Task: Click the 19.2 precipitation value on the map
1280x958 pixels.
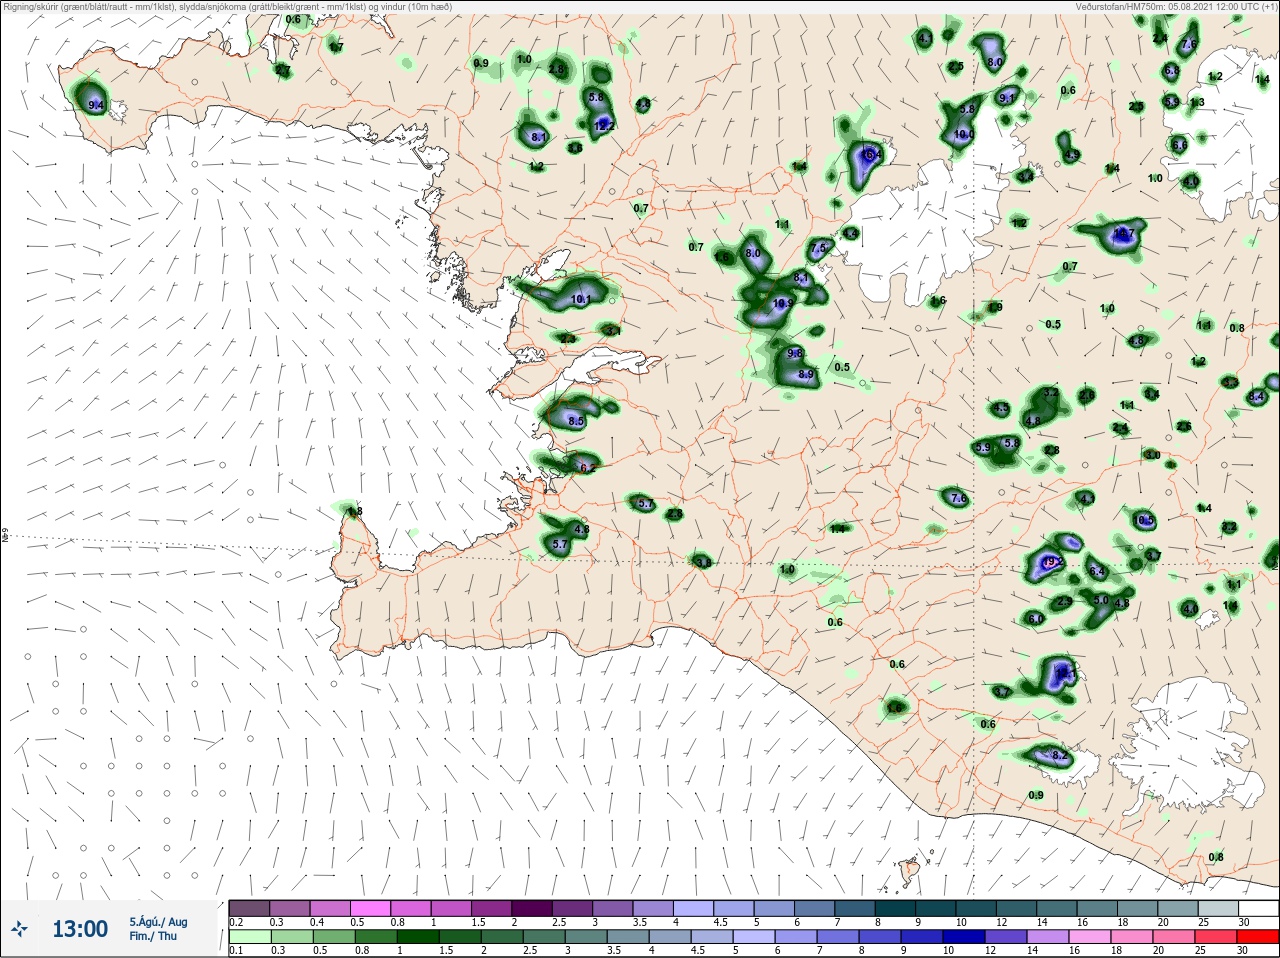Action: pyautogui.click(x=1053, y=562)
